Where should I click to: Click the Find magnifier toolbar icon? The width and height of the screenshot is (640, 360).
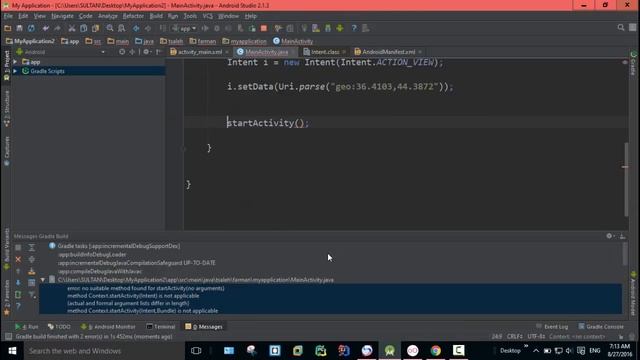coord(110,28)
